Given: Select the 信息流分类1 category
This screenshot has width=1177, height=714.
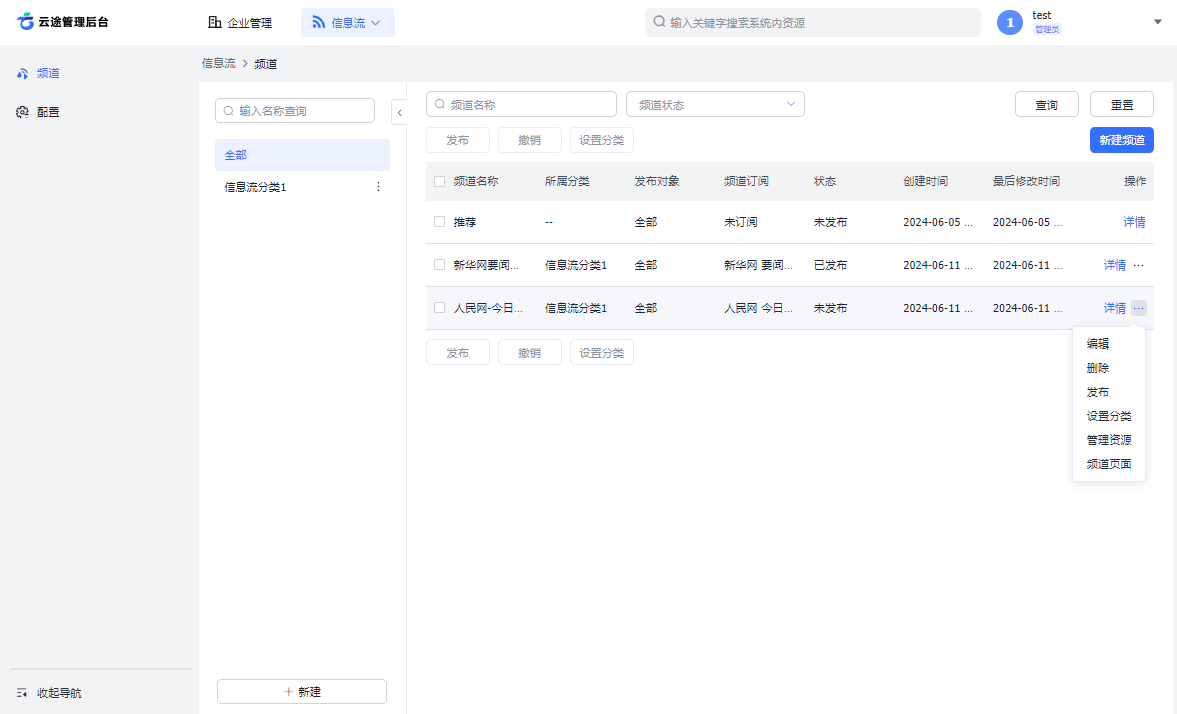Looking at the screenshot, I should coord(255,187).
